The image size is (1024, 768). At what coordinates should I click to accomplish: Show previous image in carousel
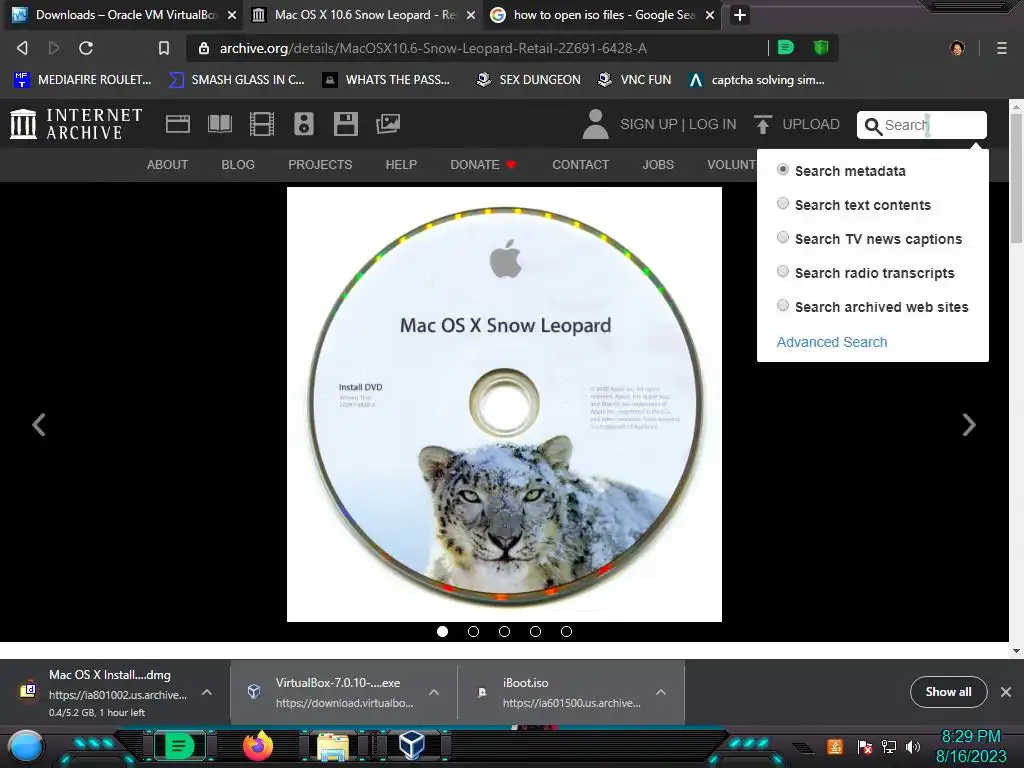click(39, 424)
